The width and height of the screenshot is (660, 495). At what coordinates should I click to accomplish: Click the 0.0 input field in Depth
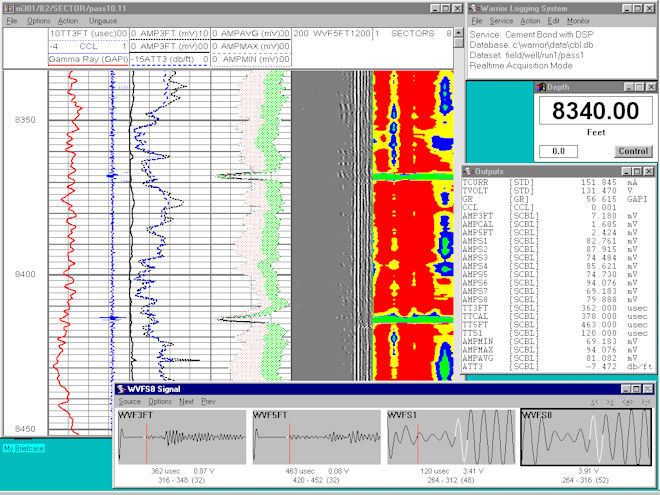[558, 151]
